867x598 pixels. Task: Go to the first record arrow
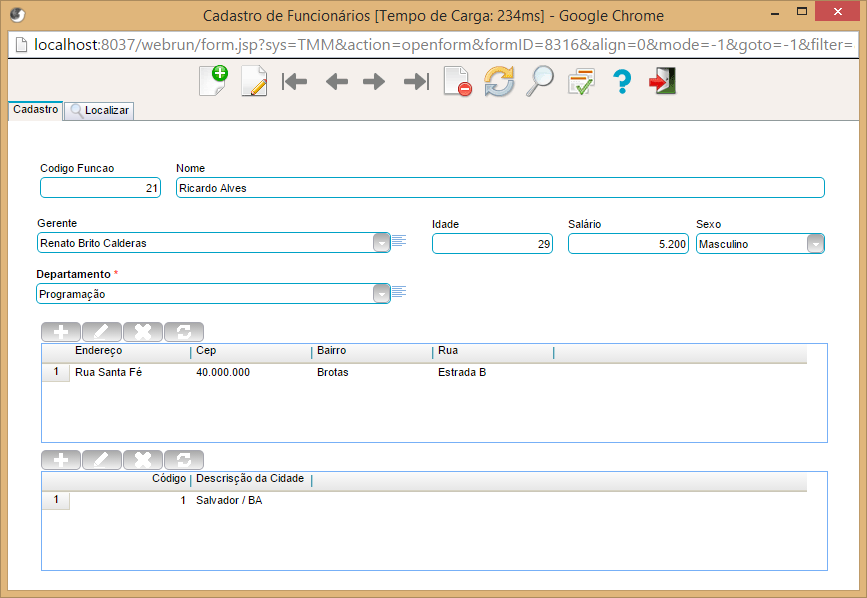[x=294, y=82]
